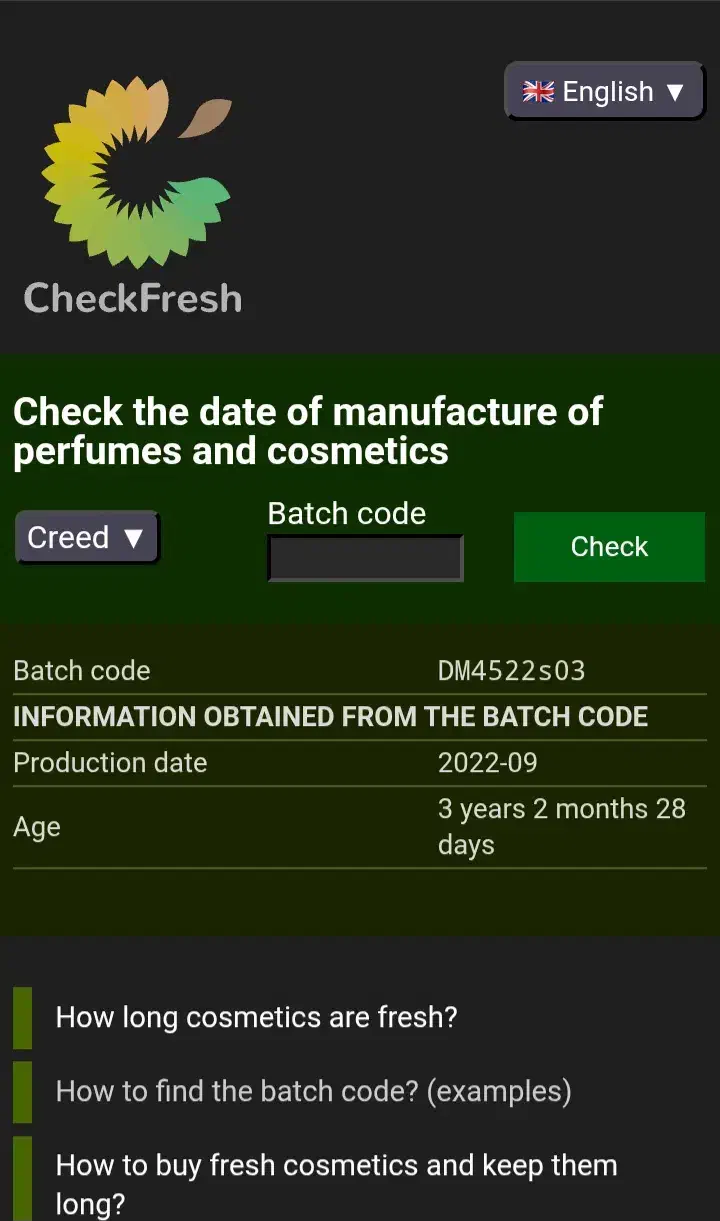
Task: Click the age value "3 years 2 months"
Action: tap(560, 826)
